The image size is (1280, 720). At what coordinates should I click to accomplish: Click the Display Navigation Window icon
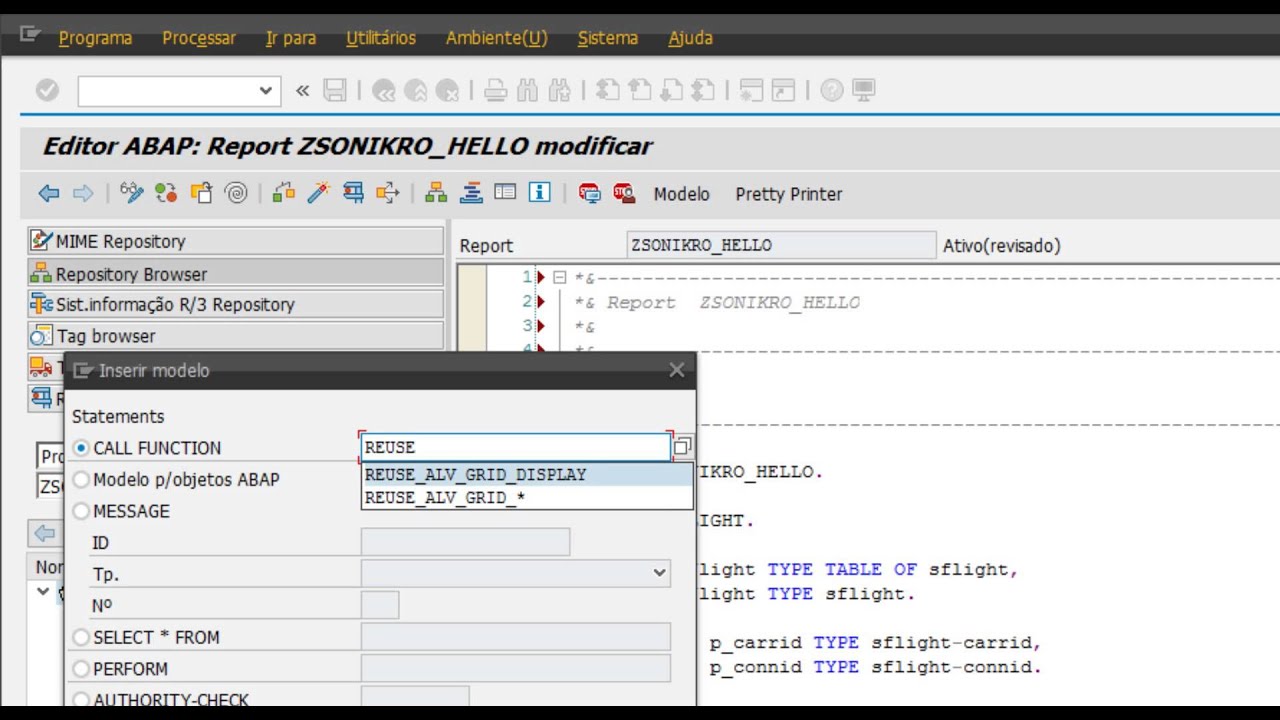point(471,194)
